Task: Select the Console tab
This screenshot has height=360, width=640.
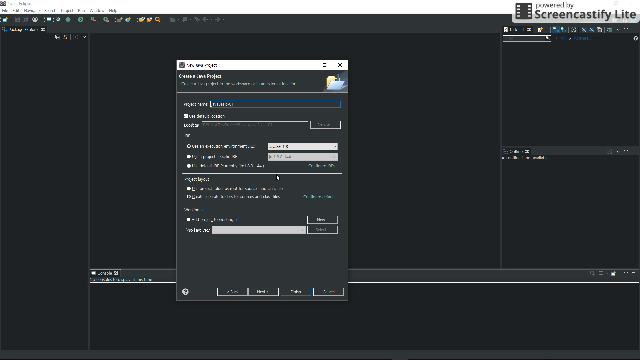Action: pos(105,273)
